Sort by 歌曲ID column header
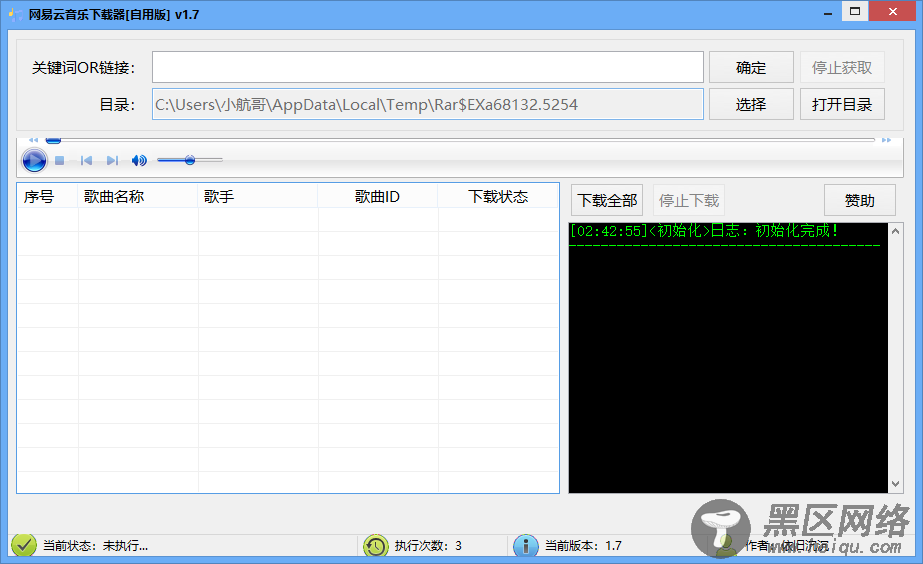The height and width of the screenshot is (564, 923). click(x=377, y=196)
